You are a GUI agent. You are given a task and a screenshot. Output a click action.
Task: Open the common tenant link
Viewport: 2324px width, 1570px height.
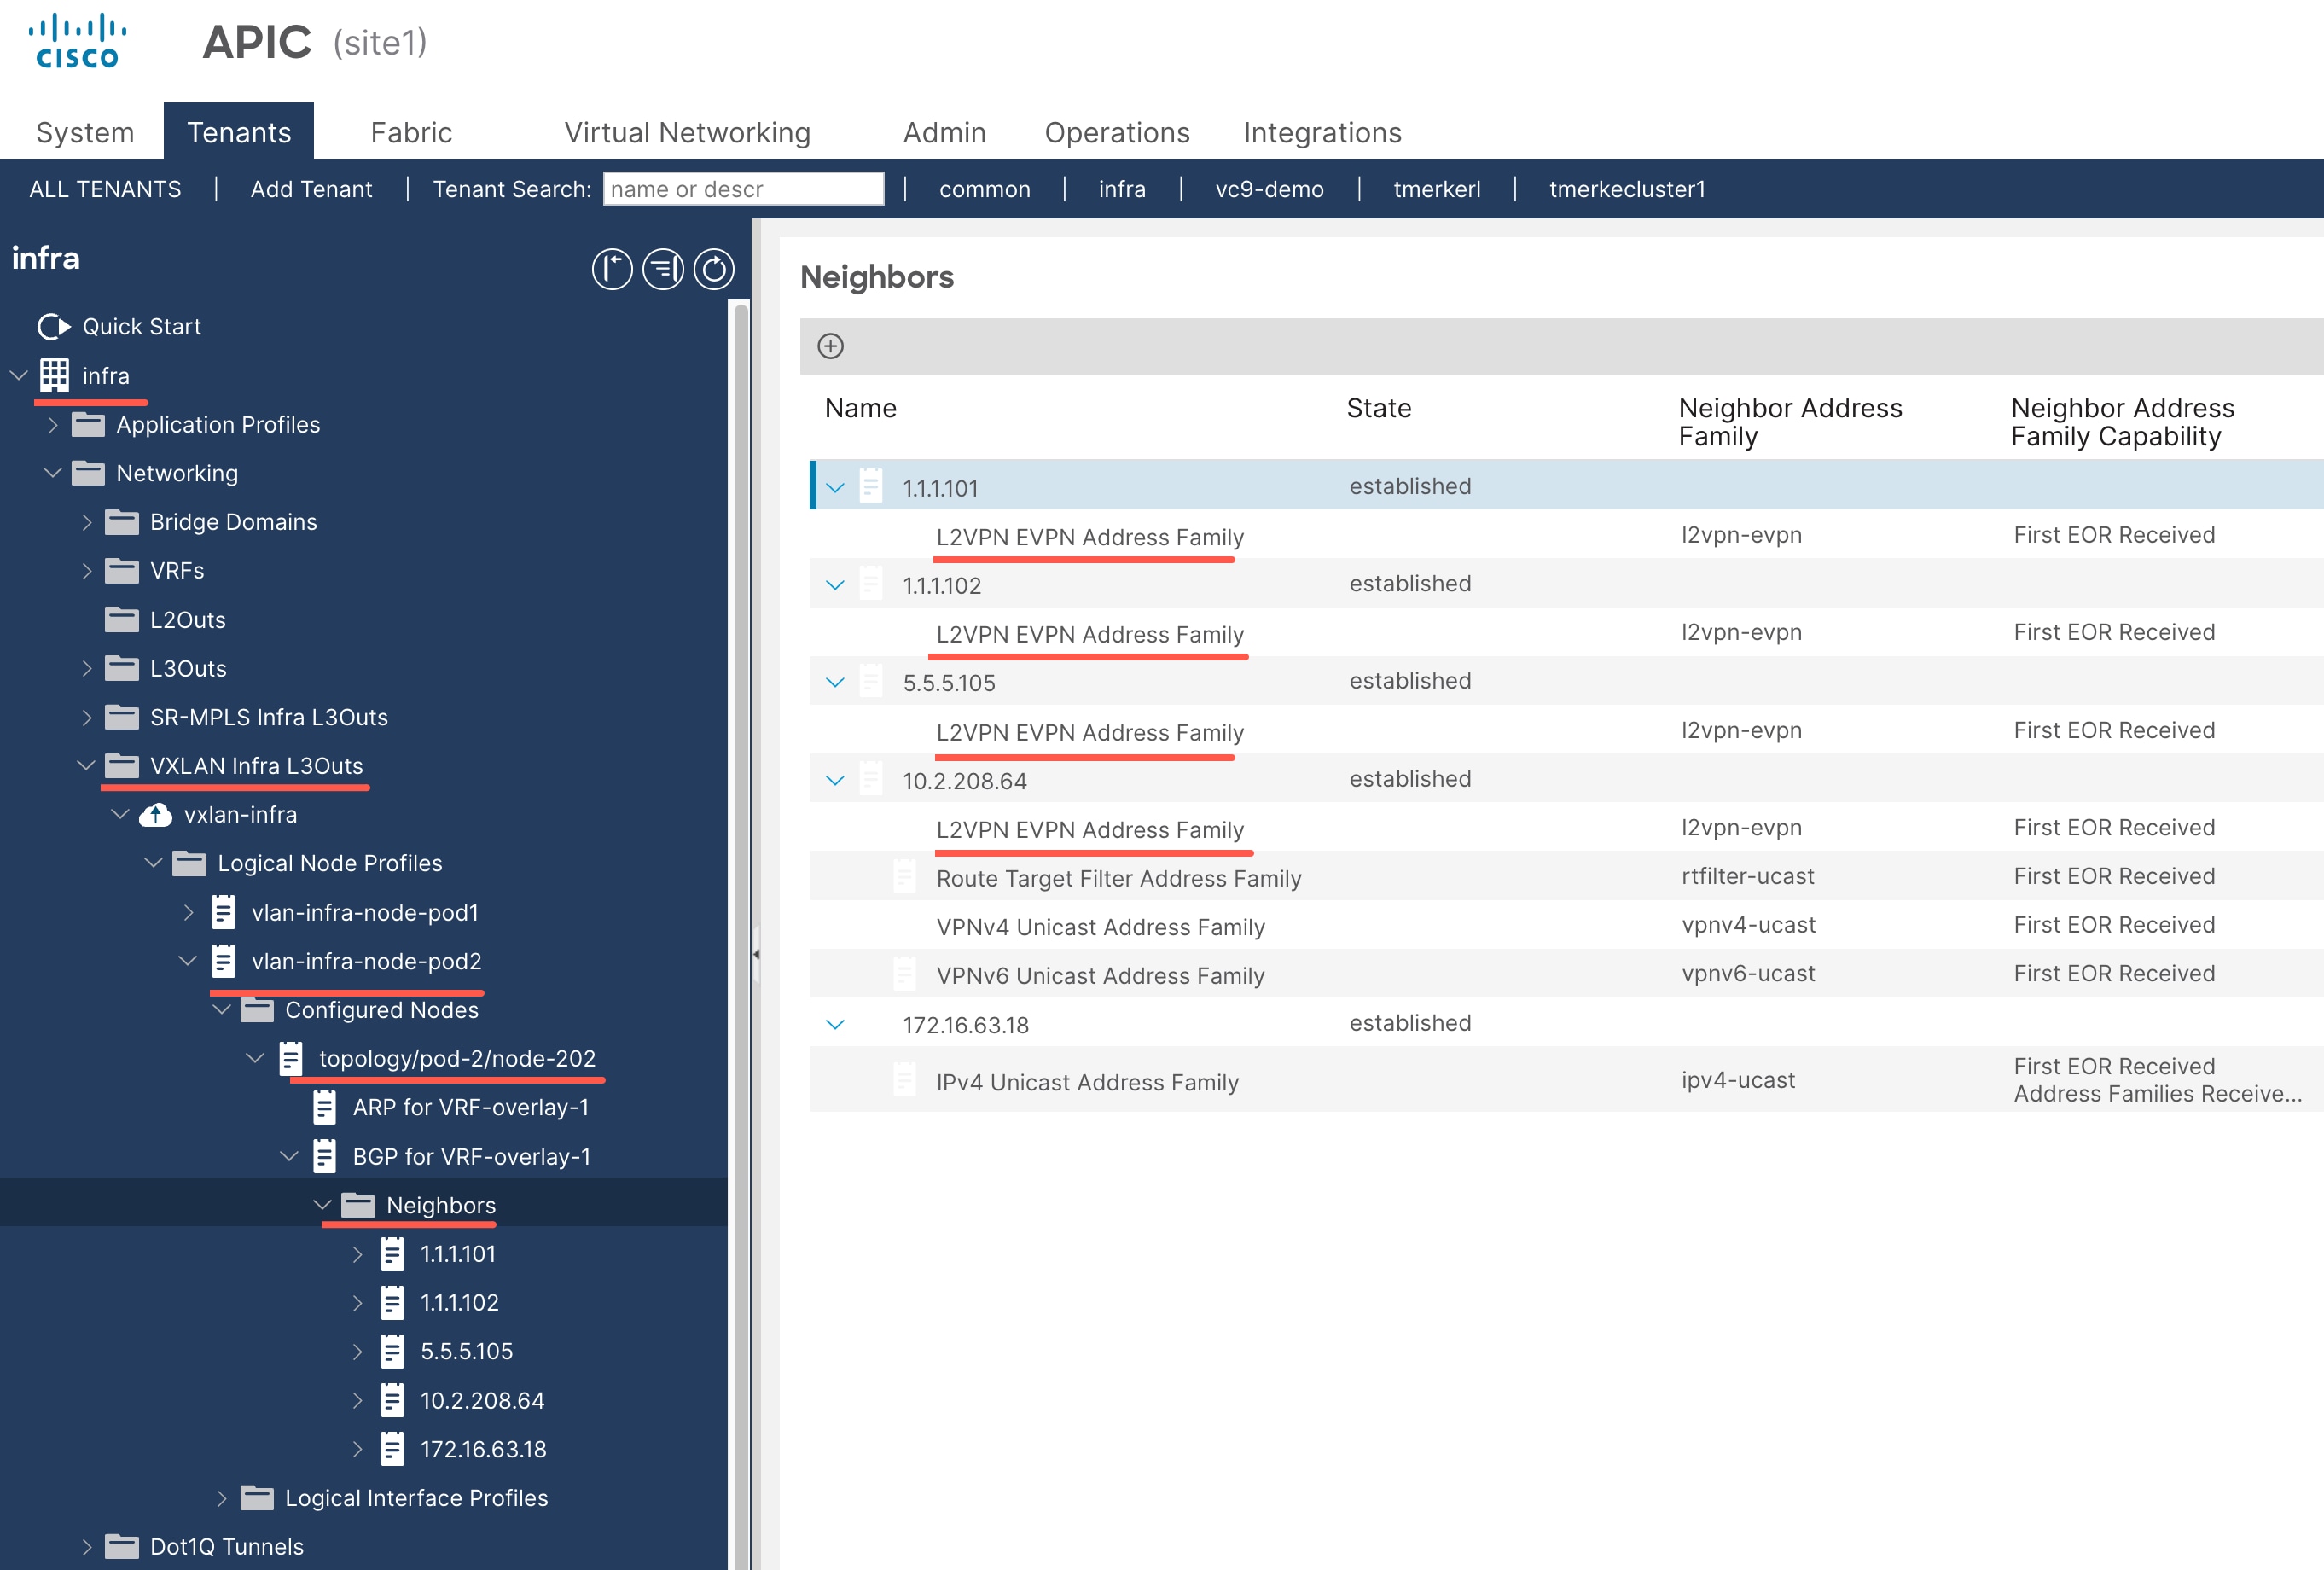point(984,189)
